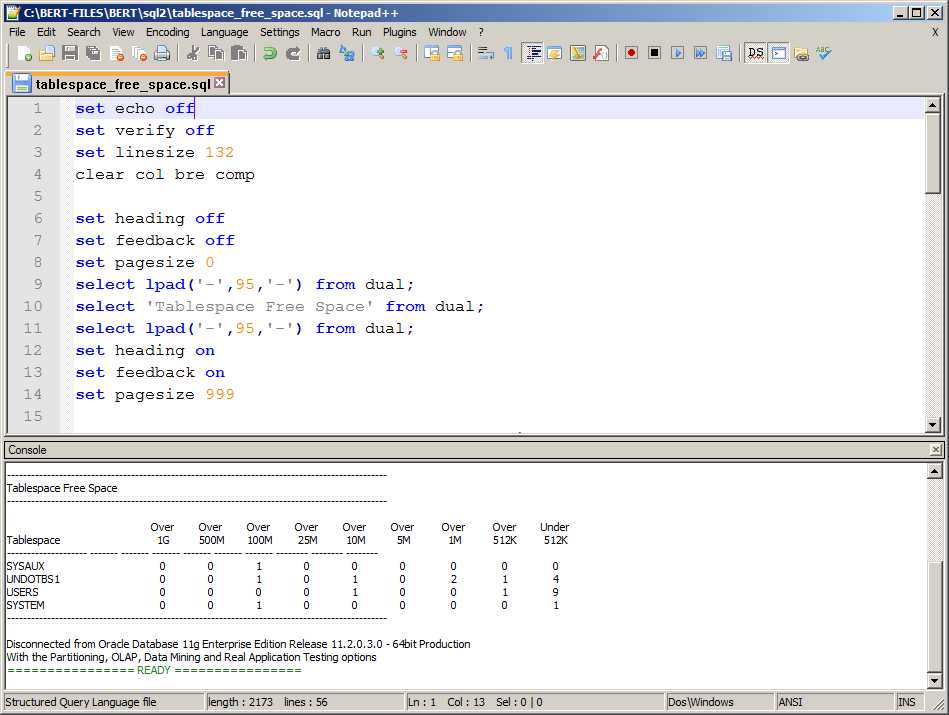Viewport: 949px width, 715px height.
Task: Start macro recording with the red circle
Action: coord(631,53)
